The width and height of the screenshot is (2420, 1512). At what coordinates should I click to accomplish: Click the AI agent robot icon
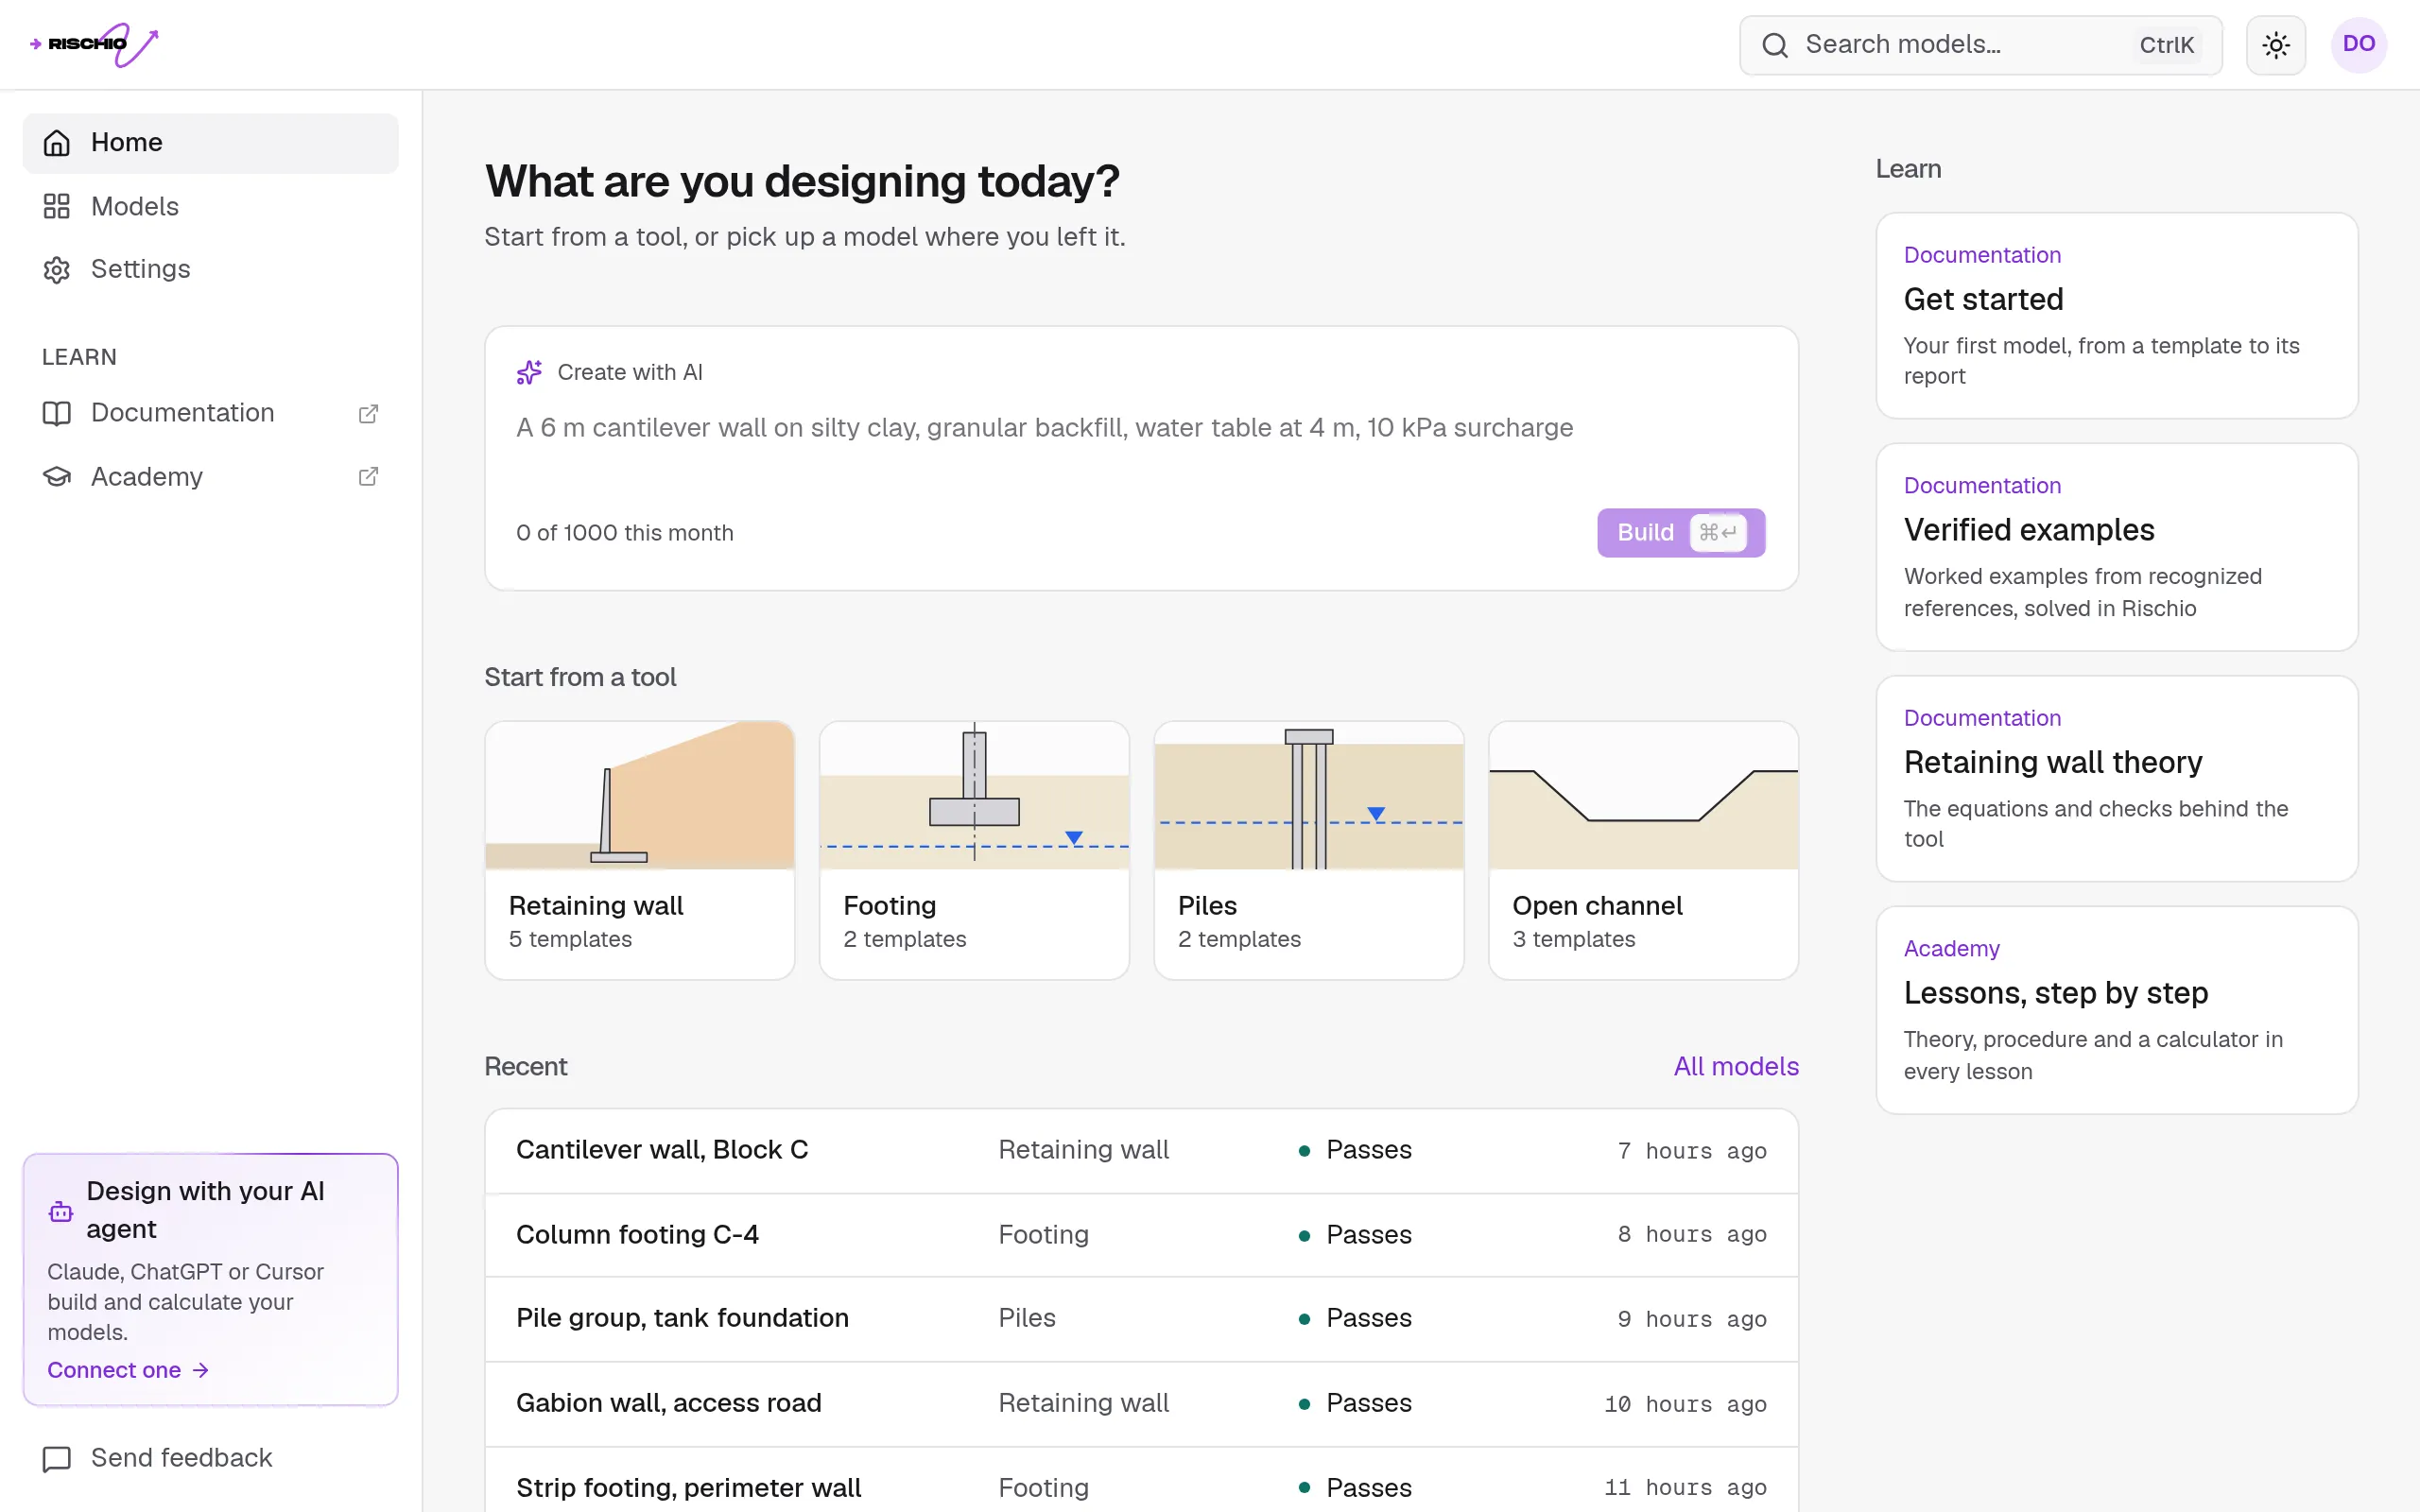click(x=61, y=1212)
